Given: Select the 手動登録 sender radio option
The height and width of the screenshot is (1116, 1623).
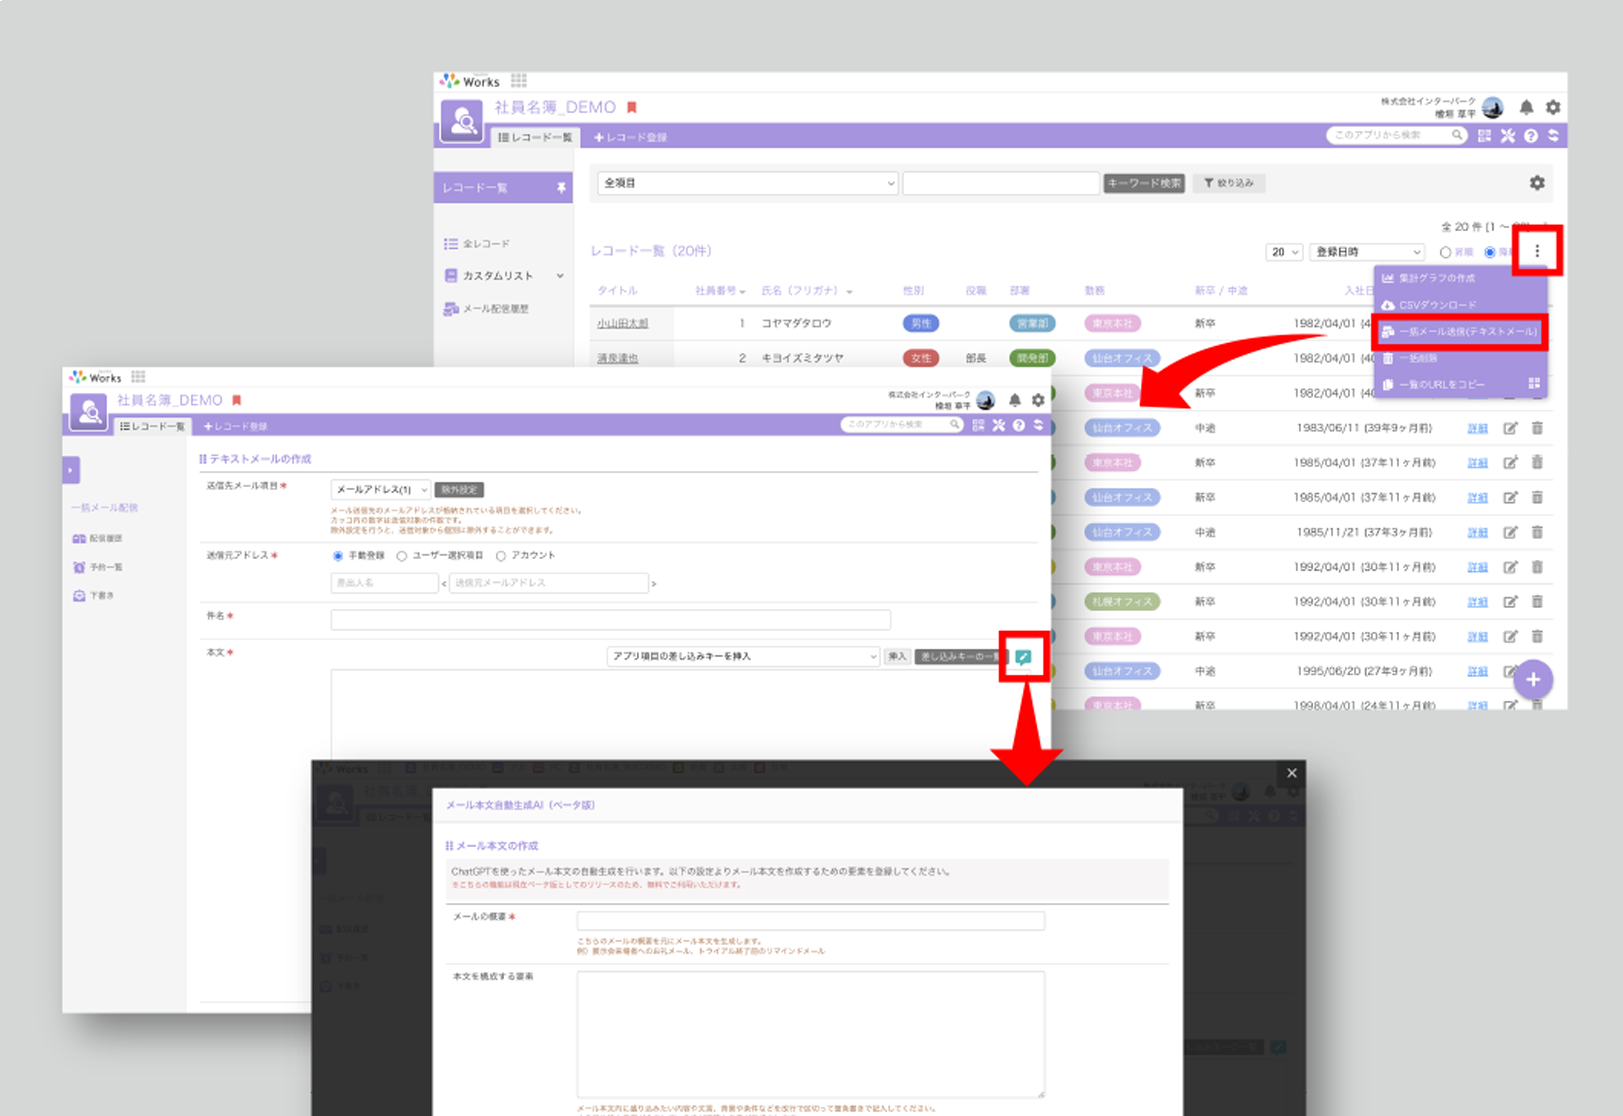Looking at the screenshot, I should click(338, 556).
